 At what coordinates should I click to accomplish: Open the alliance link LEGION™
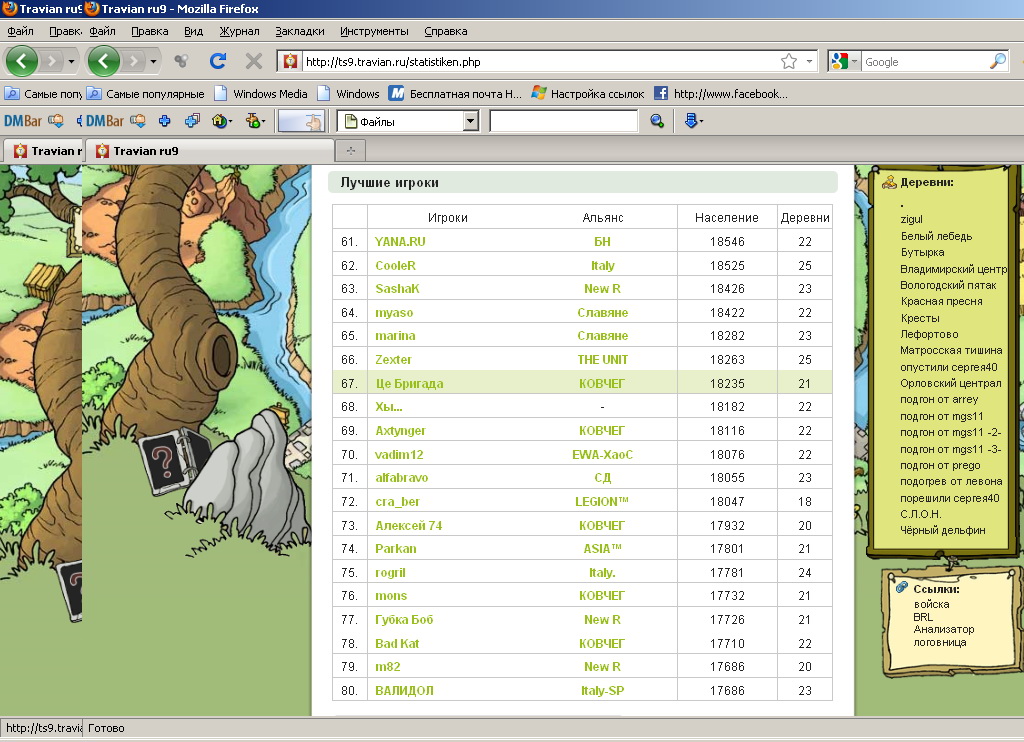click(x=602, y=502)
